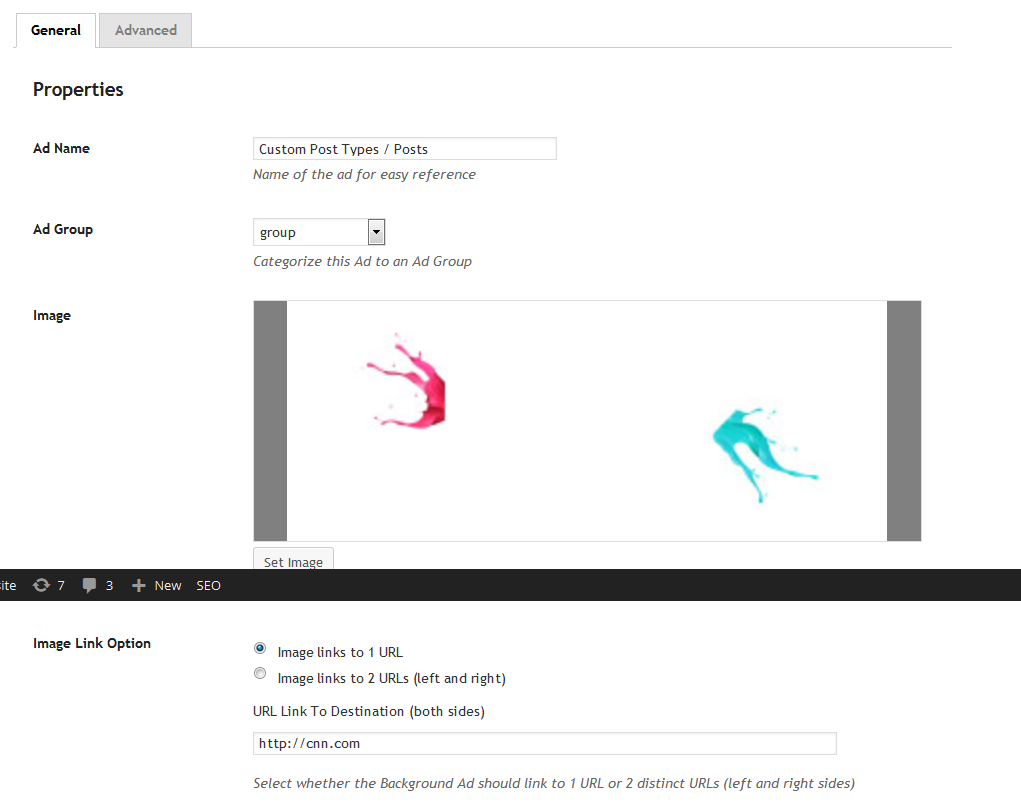Click the 'Ad Group' label
The width and height of the screenshot is (1021, 811).
click(63, 229)
